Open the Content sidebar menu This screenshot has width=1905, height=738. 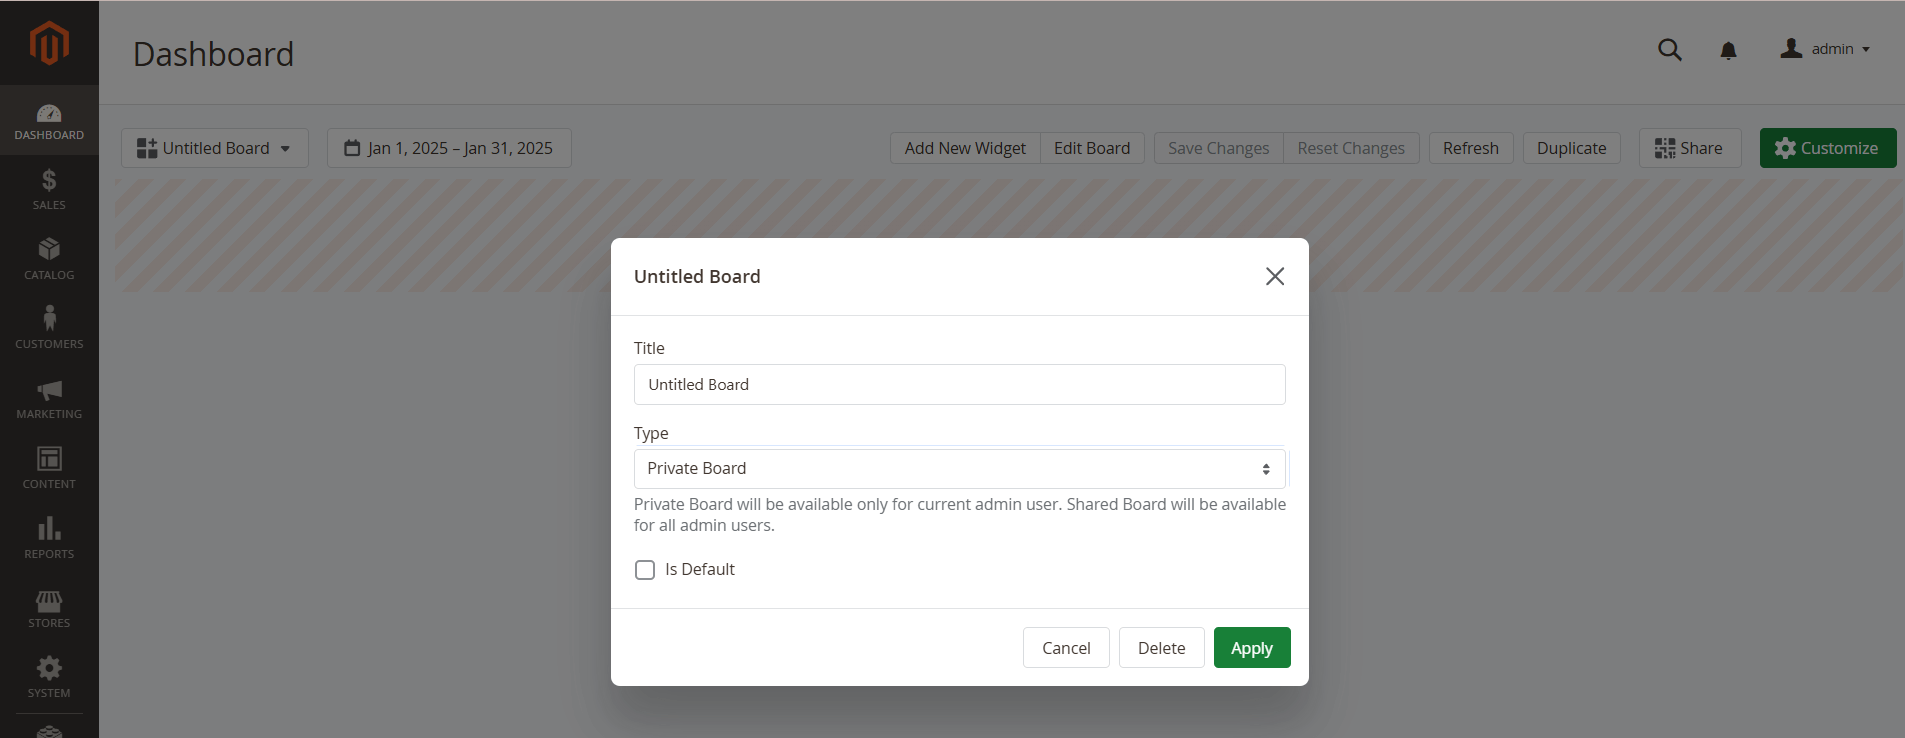[49, 469]
